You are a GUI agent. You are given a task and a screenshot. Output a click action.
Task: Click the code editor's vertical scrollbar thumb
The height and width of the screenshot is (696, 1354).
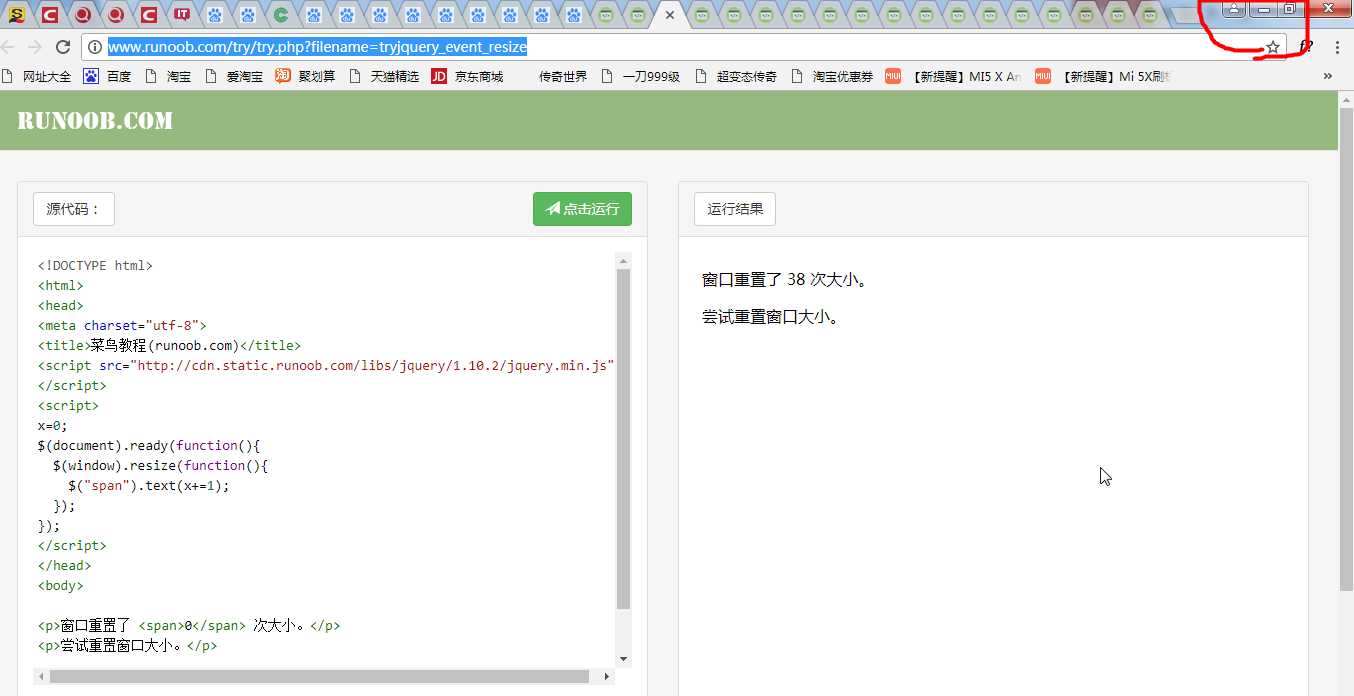pyautogui.click(x=624, y=439)
